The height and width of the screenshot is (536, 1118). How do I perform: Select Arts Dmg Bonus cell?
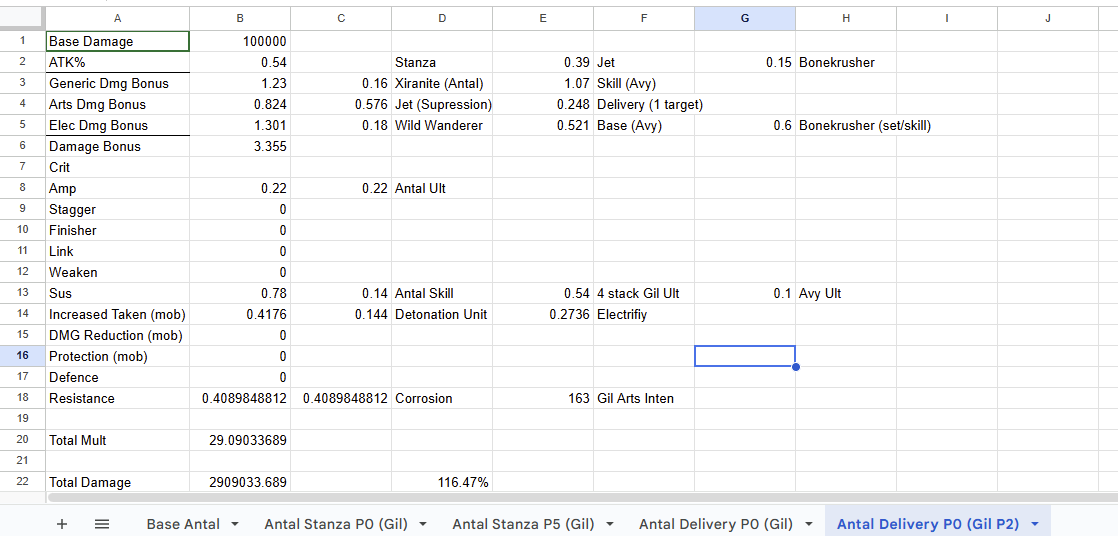click(x=118, y=105)
